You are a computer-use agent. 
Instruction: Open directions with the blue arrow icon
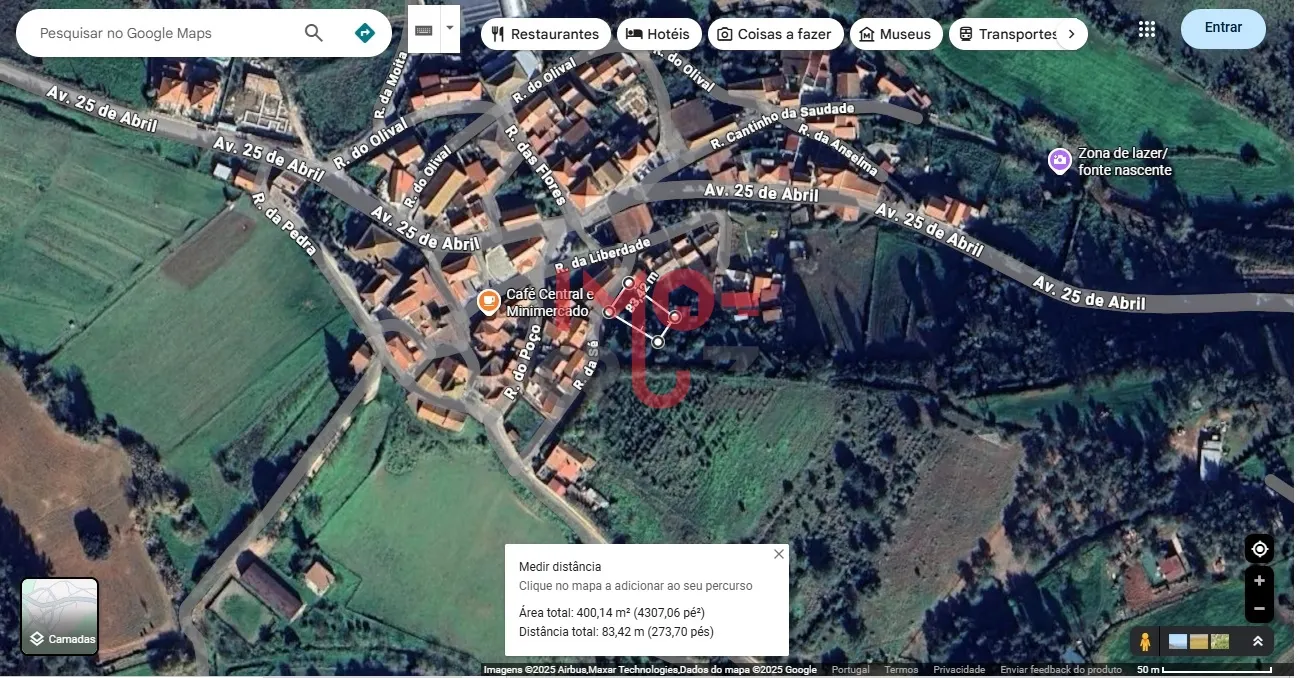[365, 33]
